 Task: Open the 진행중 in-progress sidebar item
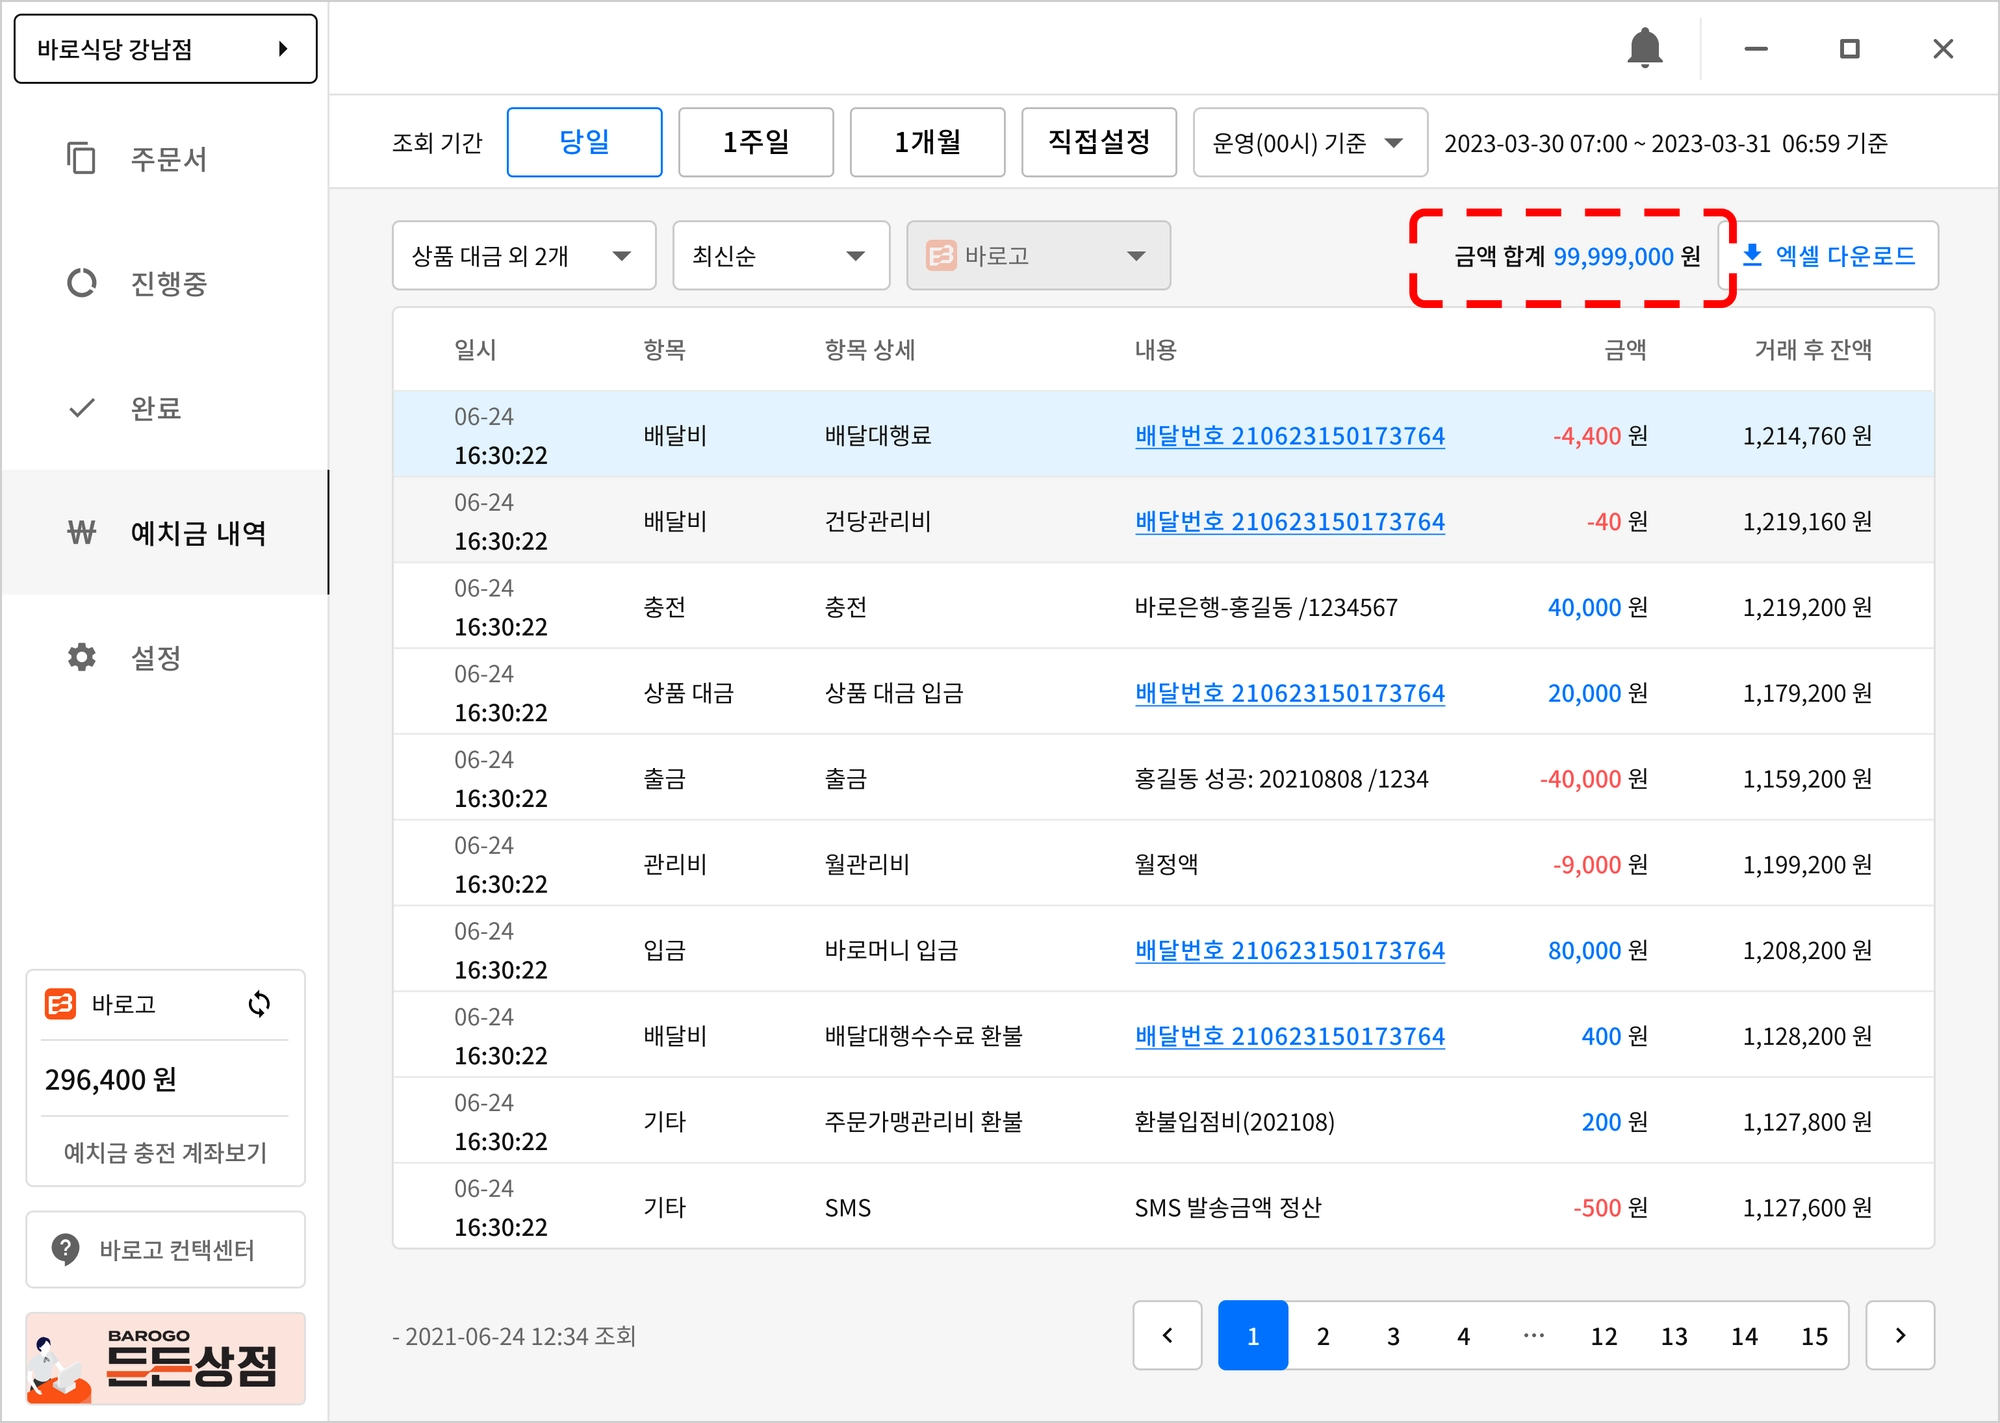coord(81,283)
